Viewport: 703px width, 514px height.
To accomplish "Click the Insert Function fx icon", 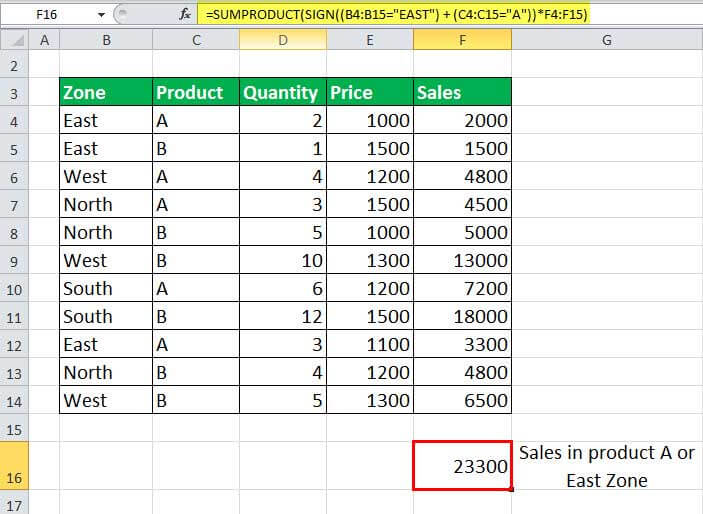I will 185,15.
